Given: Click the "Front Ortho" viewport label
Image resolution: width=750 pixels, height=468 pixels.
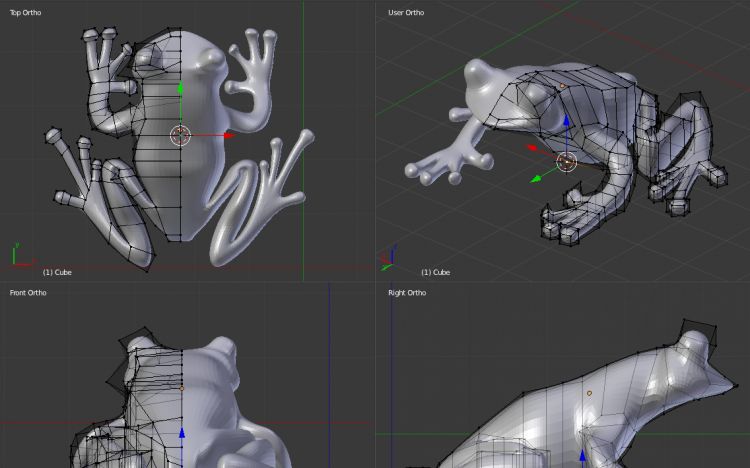Looking at the screenshot, I should 28,293.
